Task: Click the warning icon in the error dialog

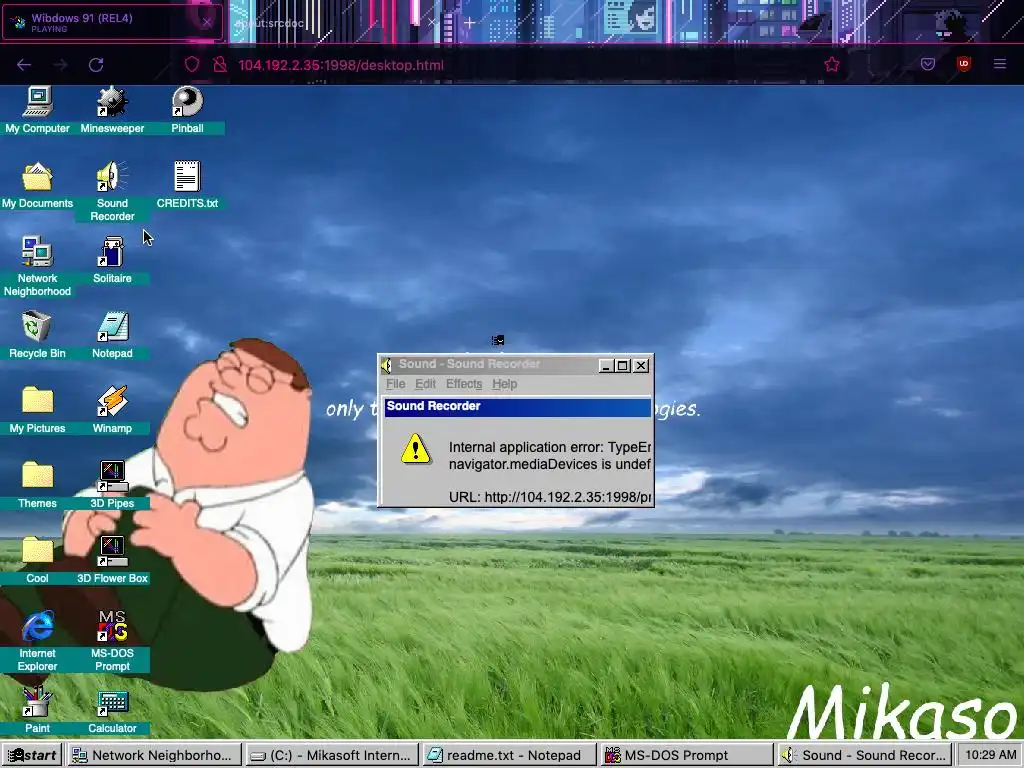Action: (415, 449)
